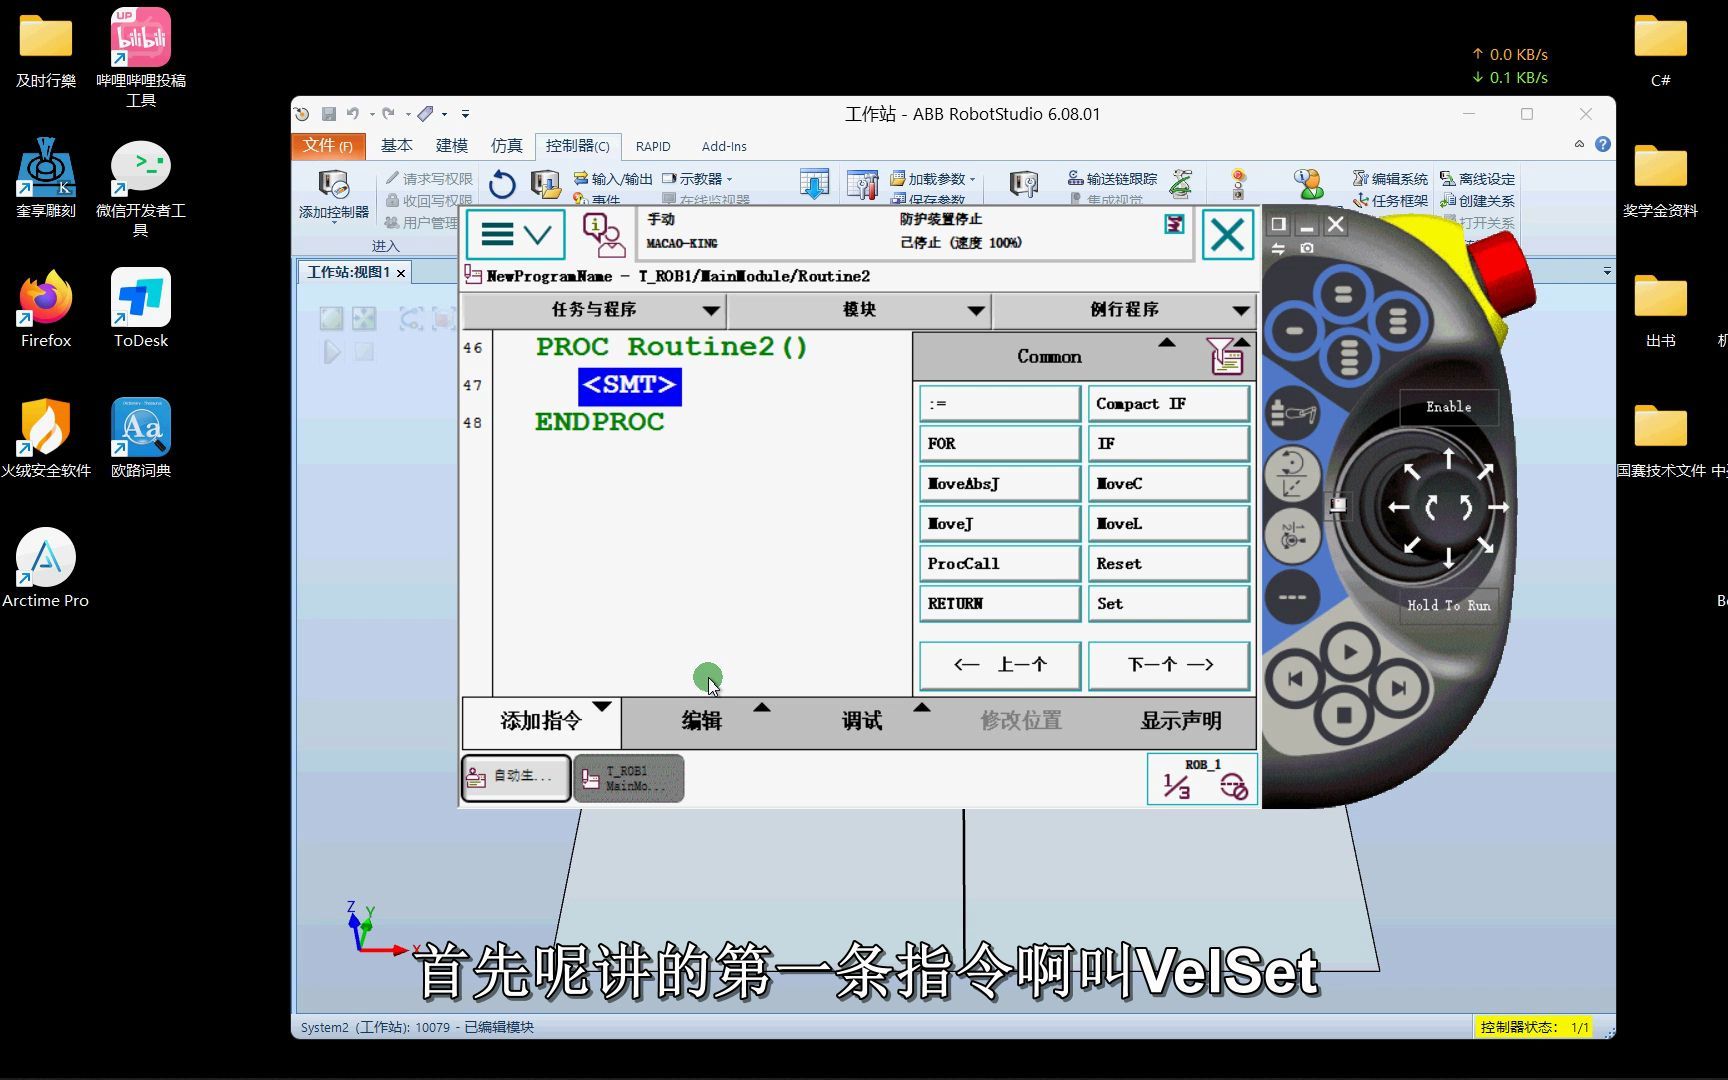Go to next instruction page 下一个
Viewport: 1728px width, 1080px height.
click(x=1170, y=665)
